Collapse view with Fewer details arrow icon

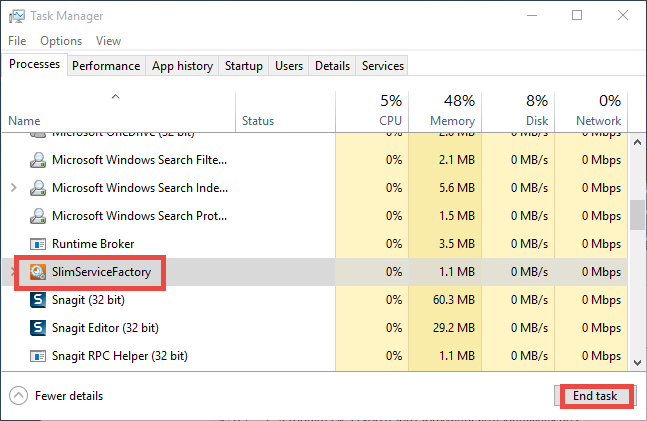(19, 396)
